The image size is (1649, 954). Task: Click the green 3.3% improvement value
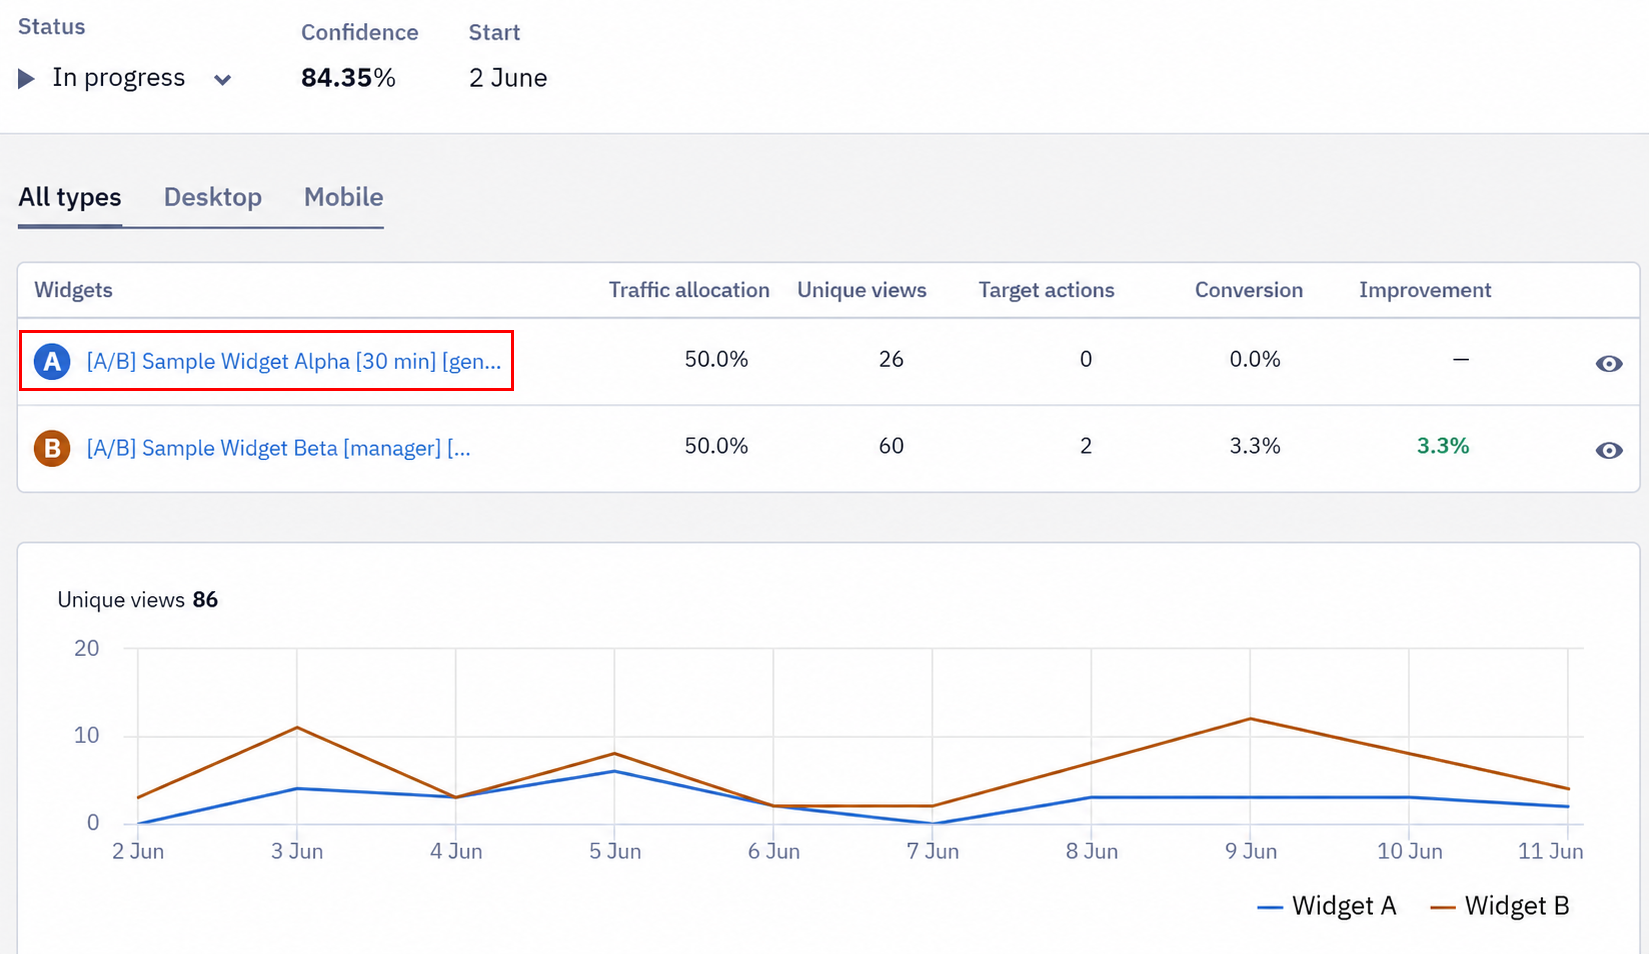(1443, 446)
